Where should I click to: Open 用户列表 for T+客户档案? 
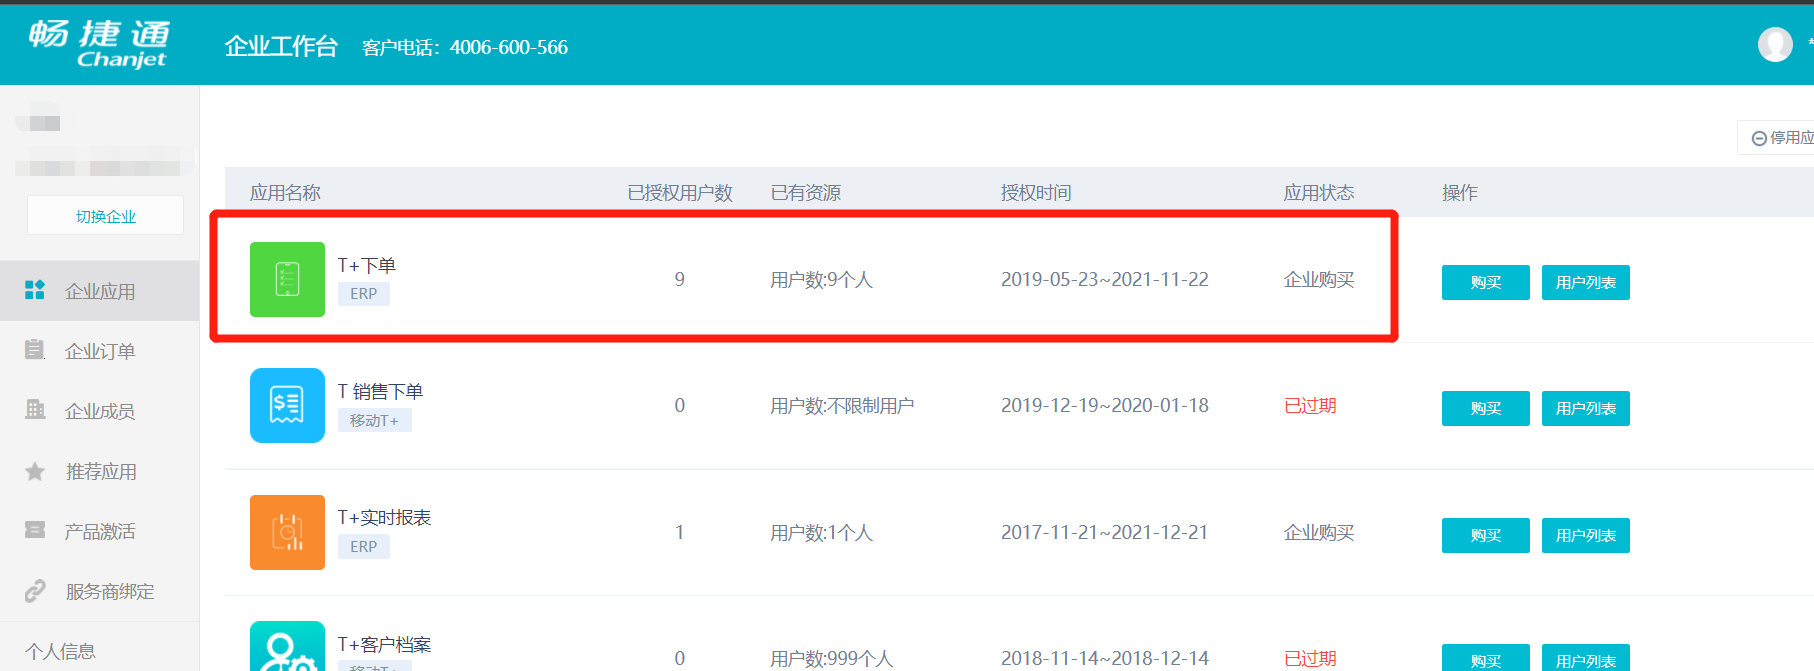coord(1586,658)
